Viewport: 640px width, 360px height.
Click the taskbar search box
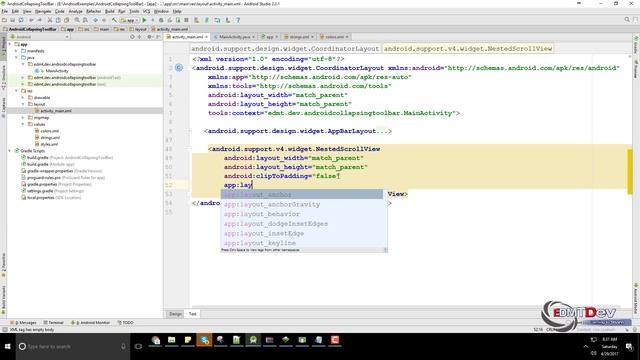coord(73,347)
